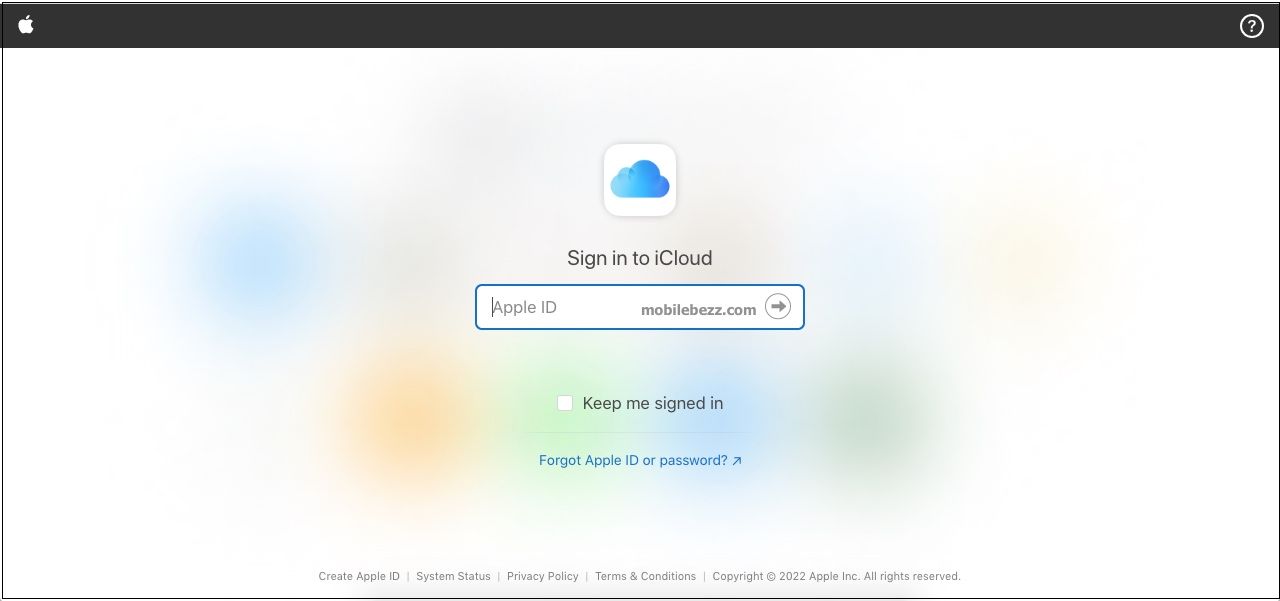The width and height of the screenshot is (1280, 601).
Task: Enable the Keep me signed in checkbox
Action: (x=565, y=403)
